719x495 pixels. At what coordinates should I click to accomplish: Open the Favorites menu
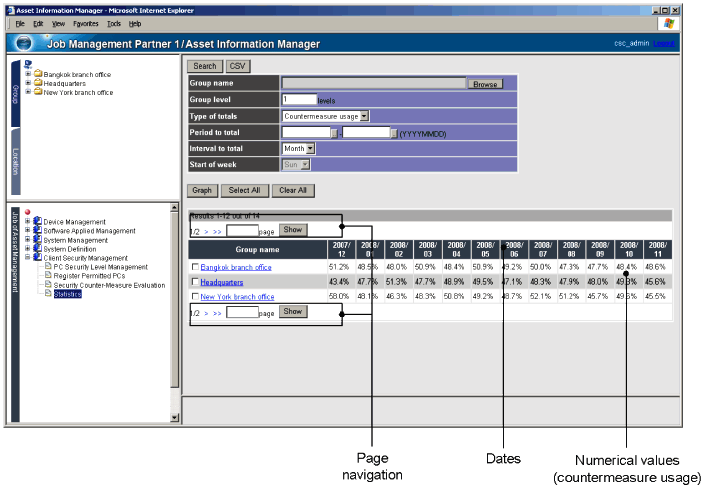(x=85, y=23)
